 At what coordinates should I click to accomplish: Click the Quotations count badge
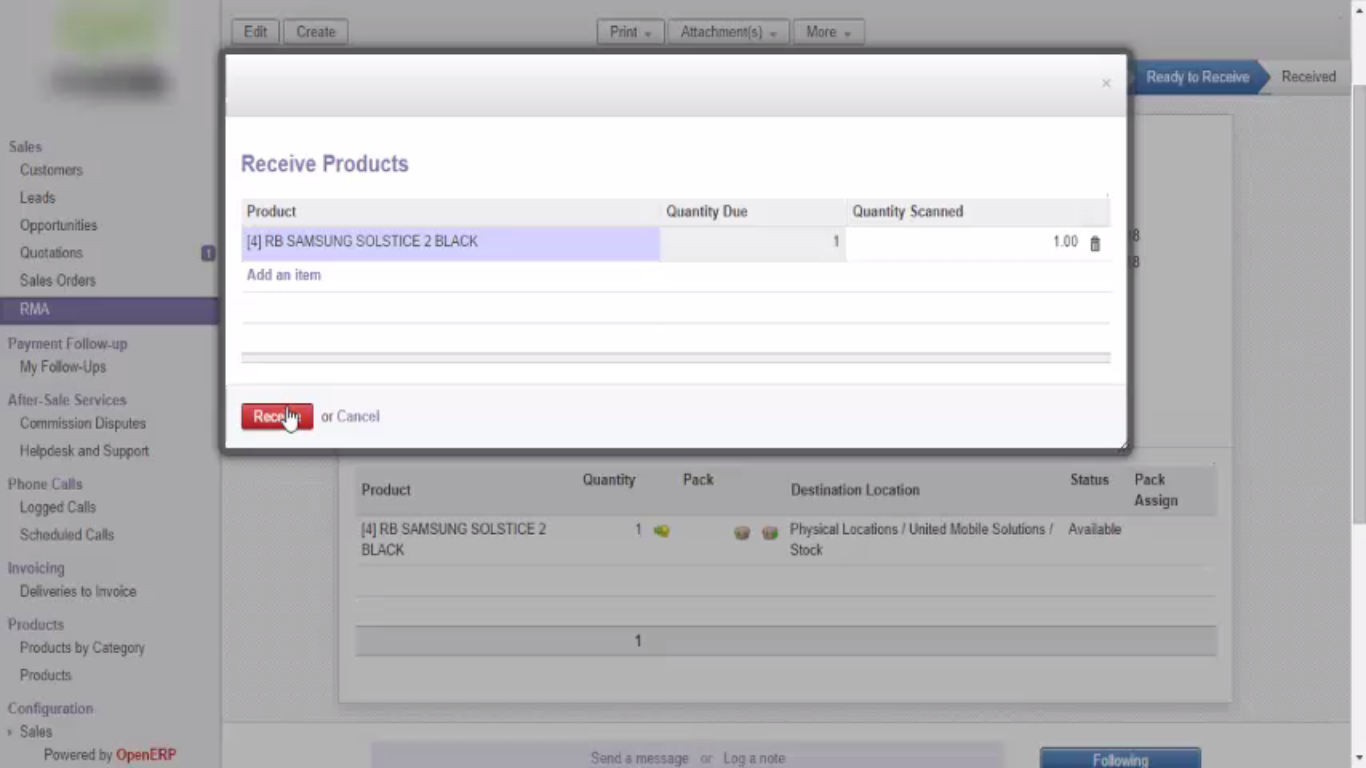208,253
